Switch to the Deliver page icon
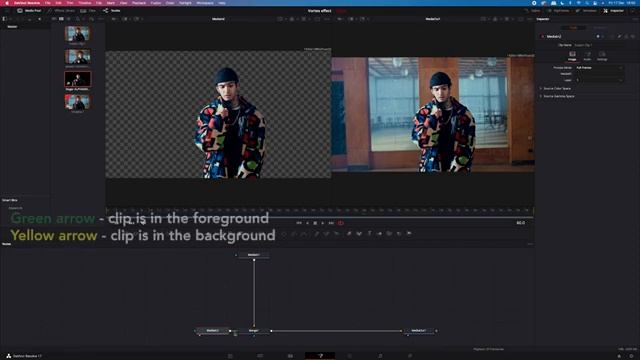The image size is (640, 360). click(410, 356)
